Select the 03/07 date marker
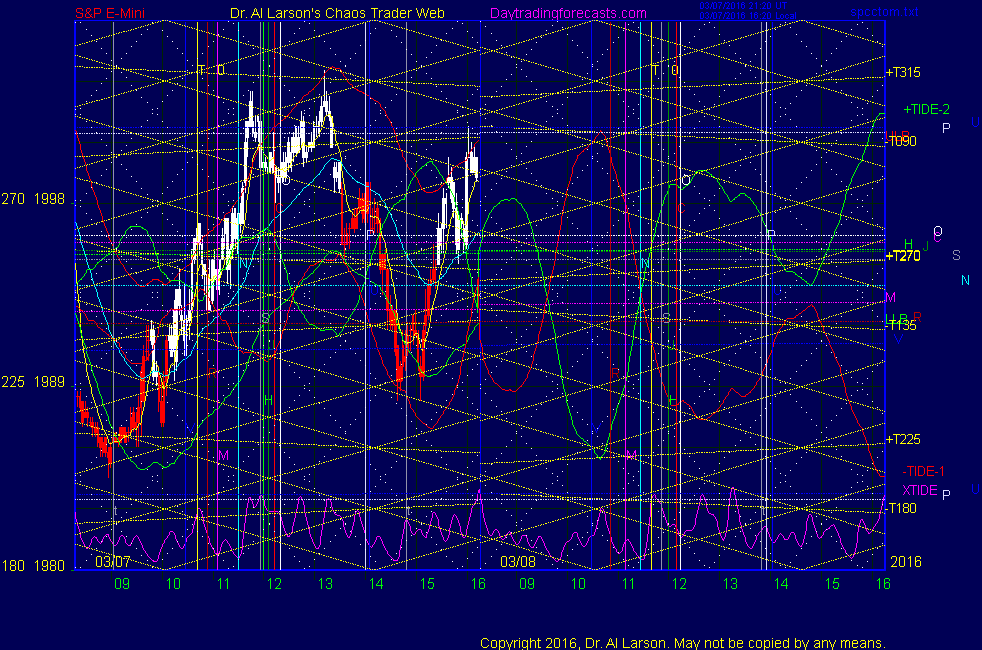Screen dimensions: 982x650 click(x=113, y=561)
